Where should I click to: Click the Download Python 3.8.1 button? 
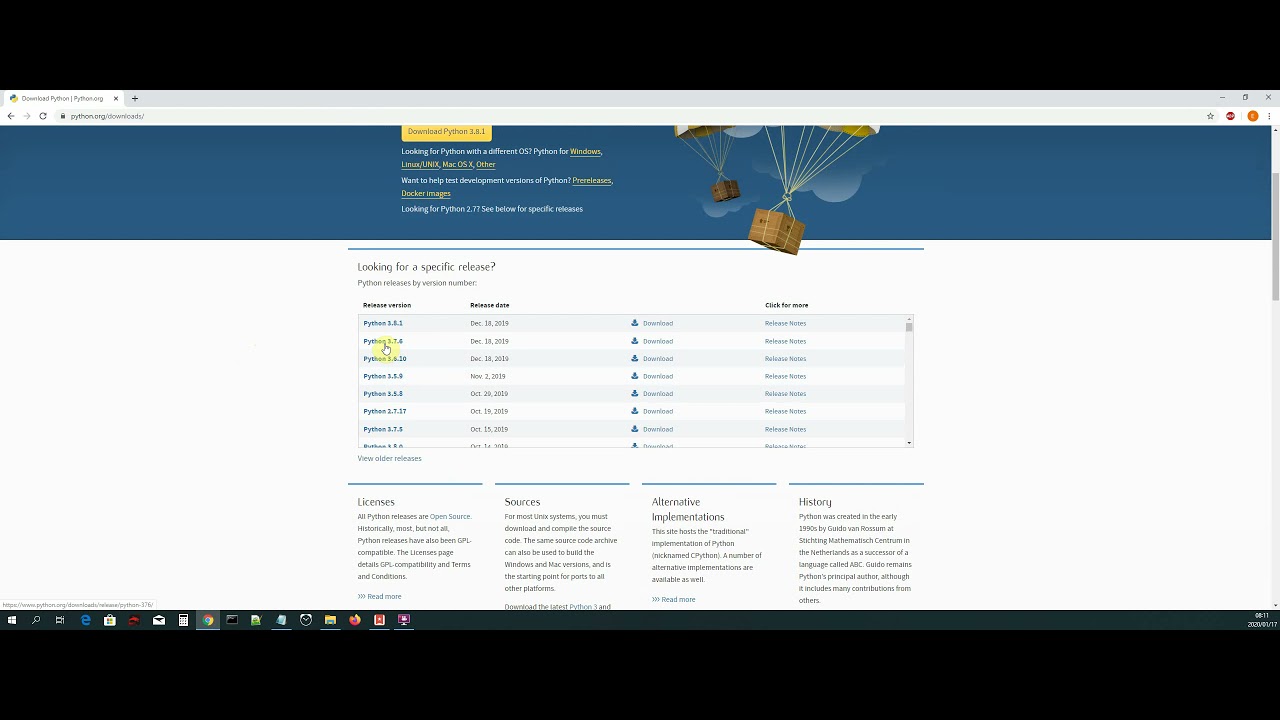tap(446, 132)
